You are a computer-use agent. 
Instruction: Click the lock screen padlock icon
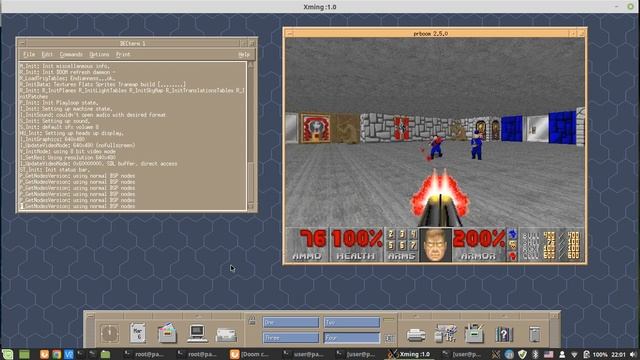click(252, 320)
